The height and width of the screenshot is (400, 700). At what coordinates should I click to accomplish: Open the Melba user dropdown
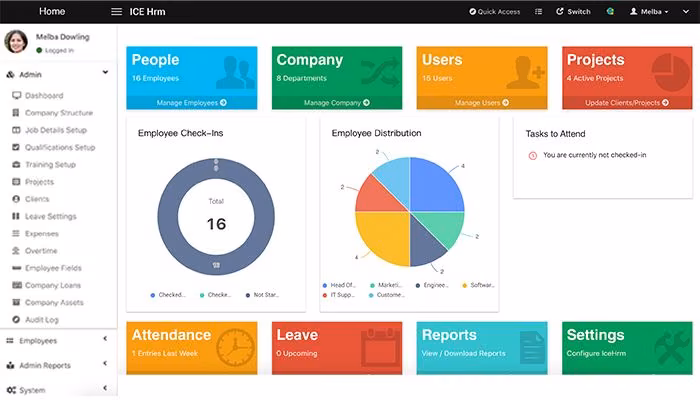649,12
